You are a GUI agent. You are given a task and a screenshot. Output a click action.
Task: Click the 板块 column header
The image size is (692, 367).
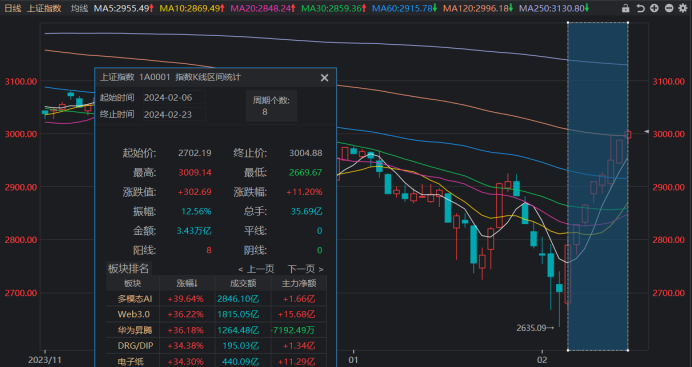pos(133,283)
